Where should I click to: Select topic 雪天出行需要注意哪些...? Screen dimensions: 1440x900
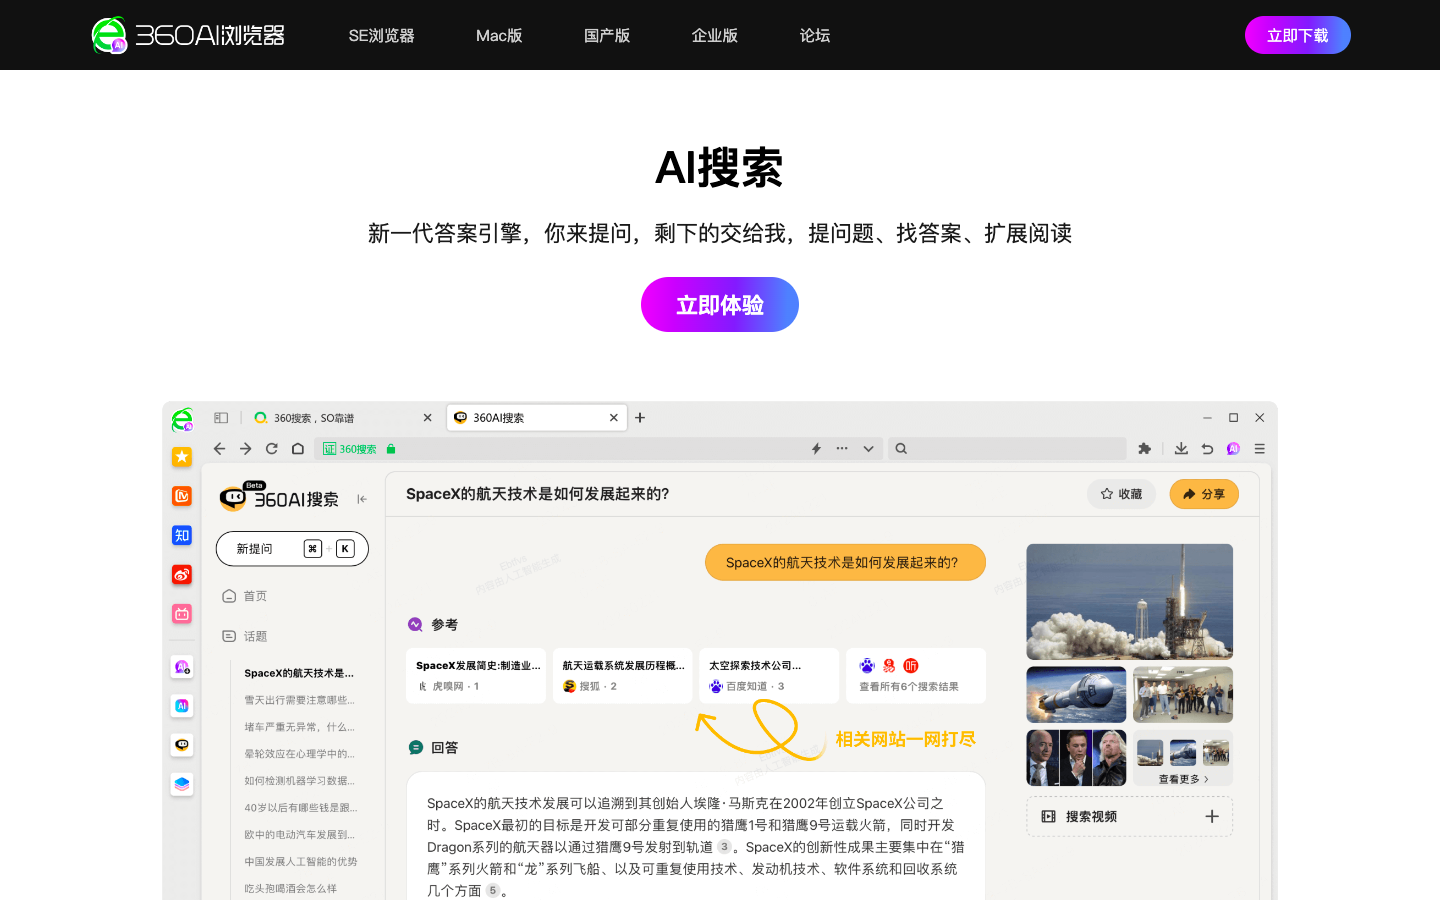299,700
